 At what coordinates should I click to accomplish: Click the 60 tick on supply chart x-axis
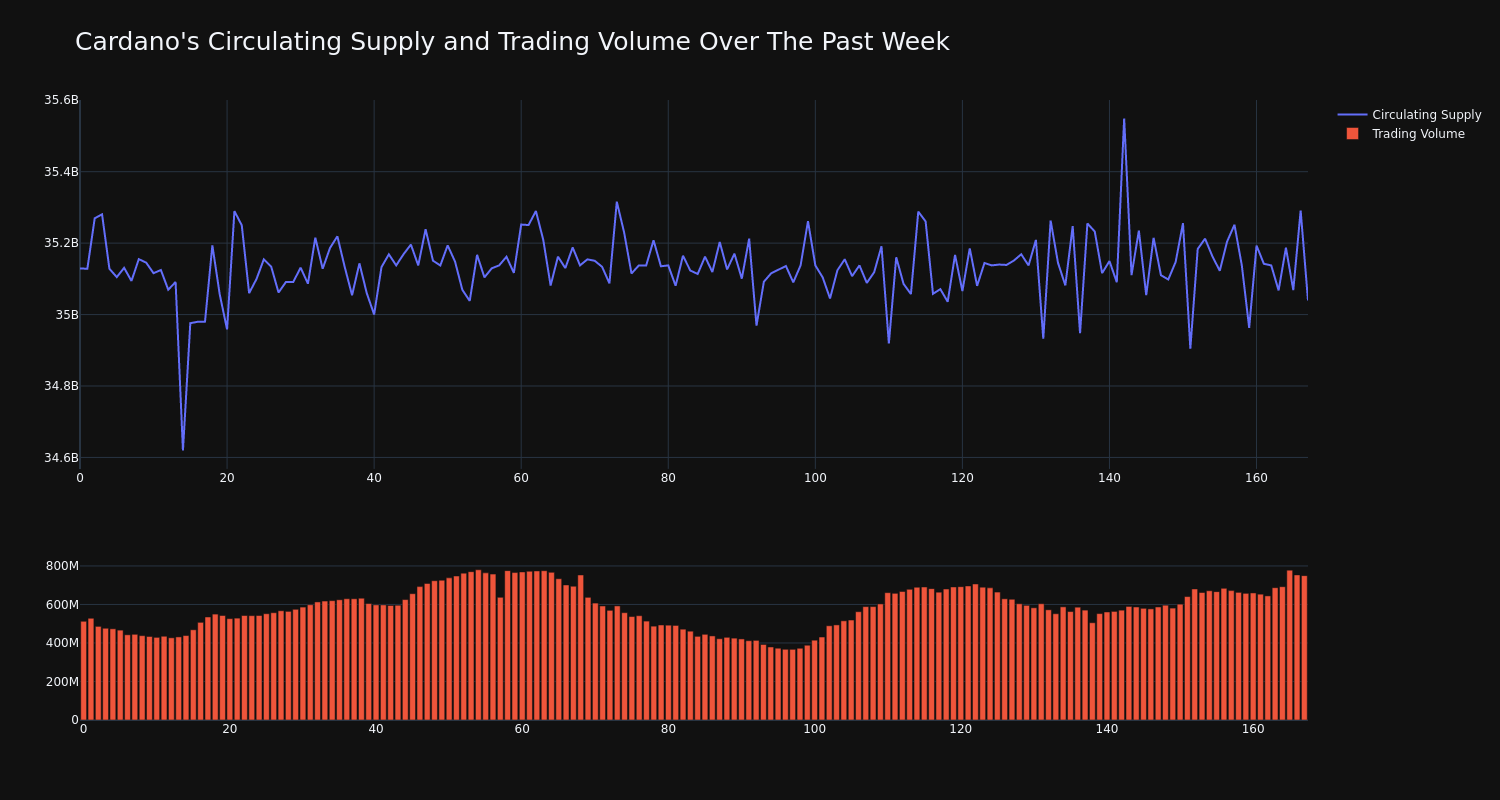click(521, 478)
